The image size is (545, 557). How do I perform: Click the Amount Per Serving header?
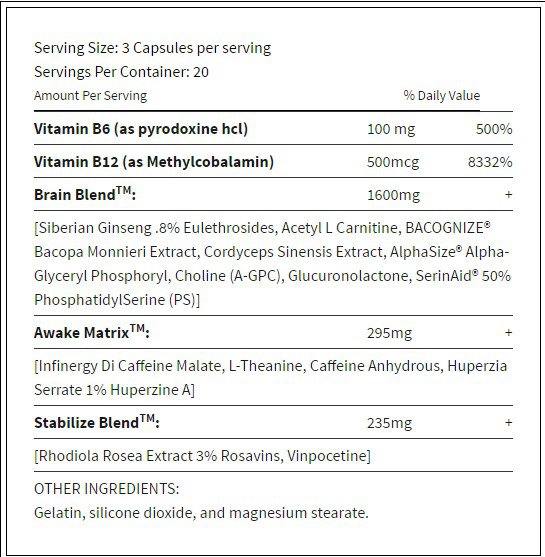coord(91,96)
